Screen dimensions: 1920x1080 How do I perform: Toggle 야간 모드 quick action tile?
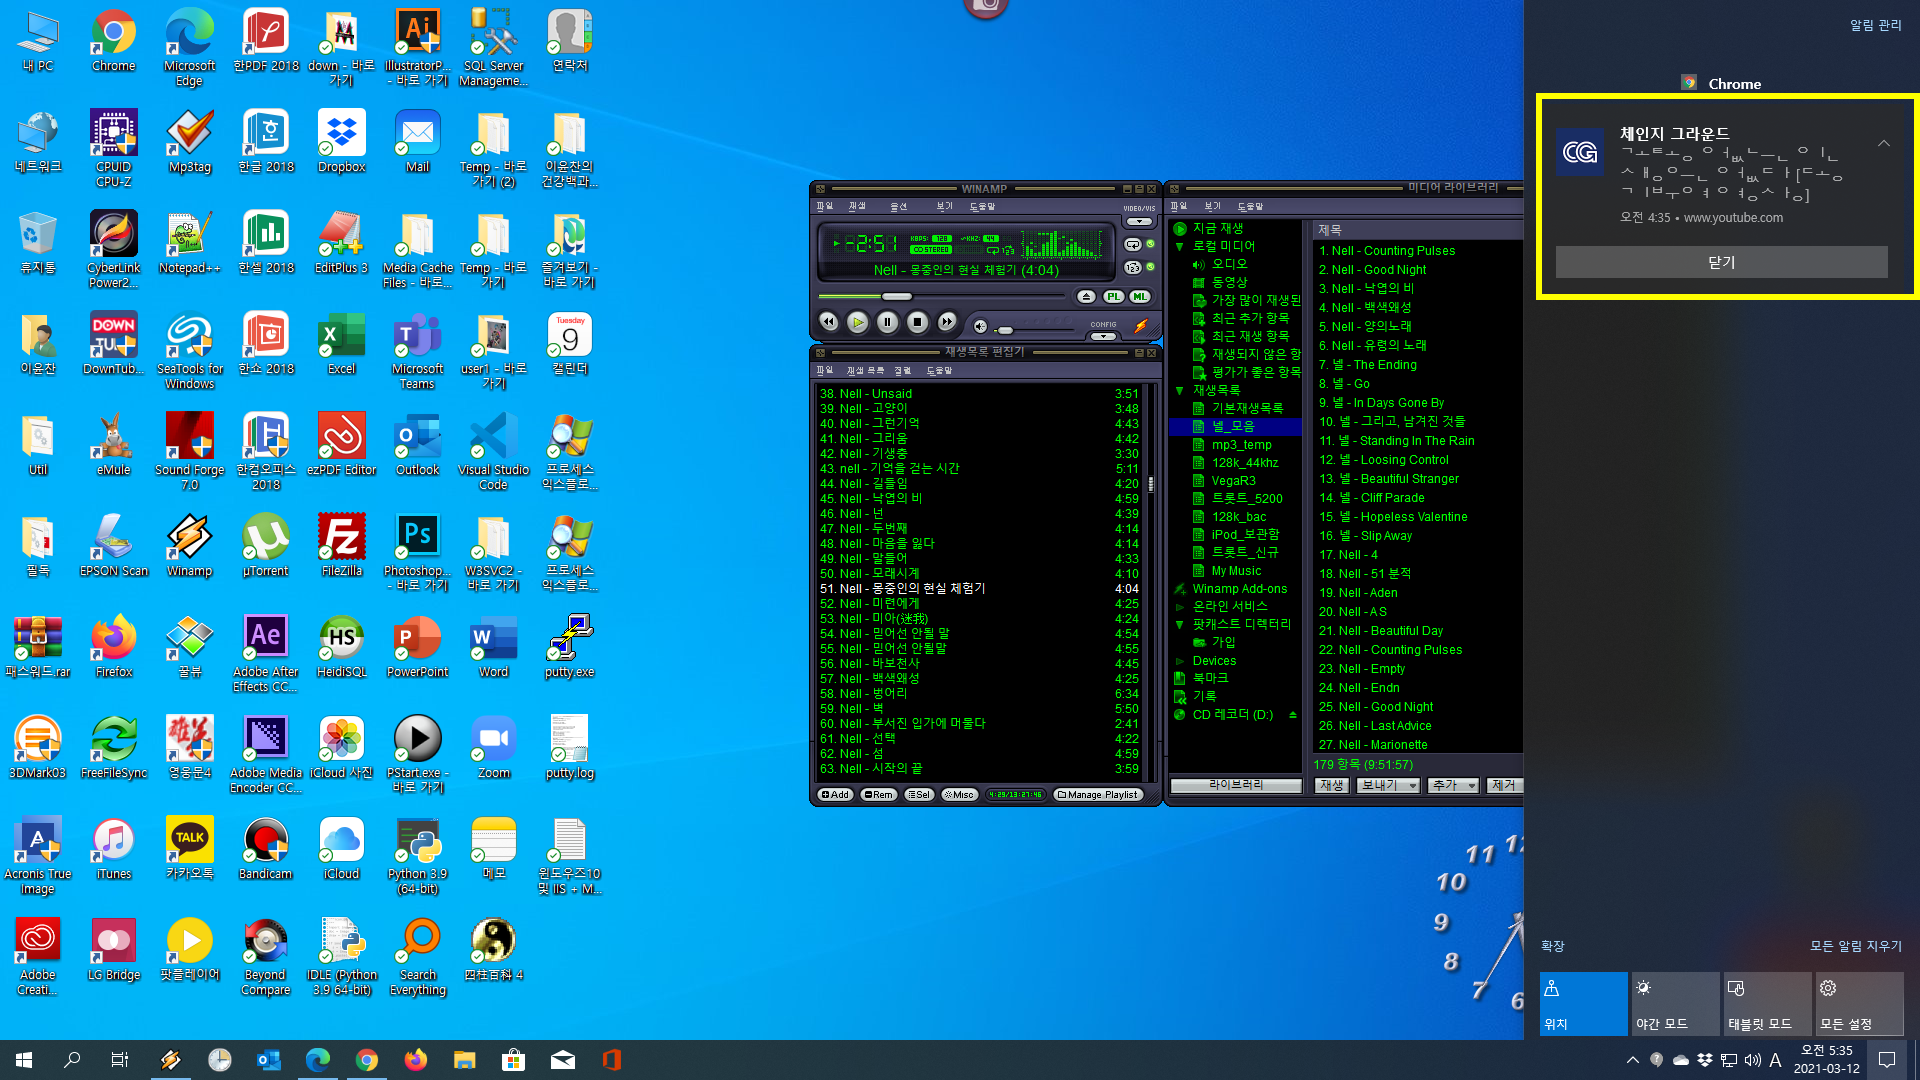click(1675, 1003)
